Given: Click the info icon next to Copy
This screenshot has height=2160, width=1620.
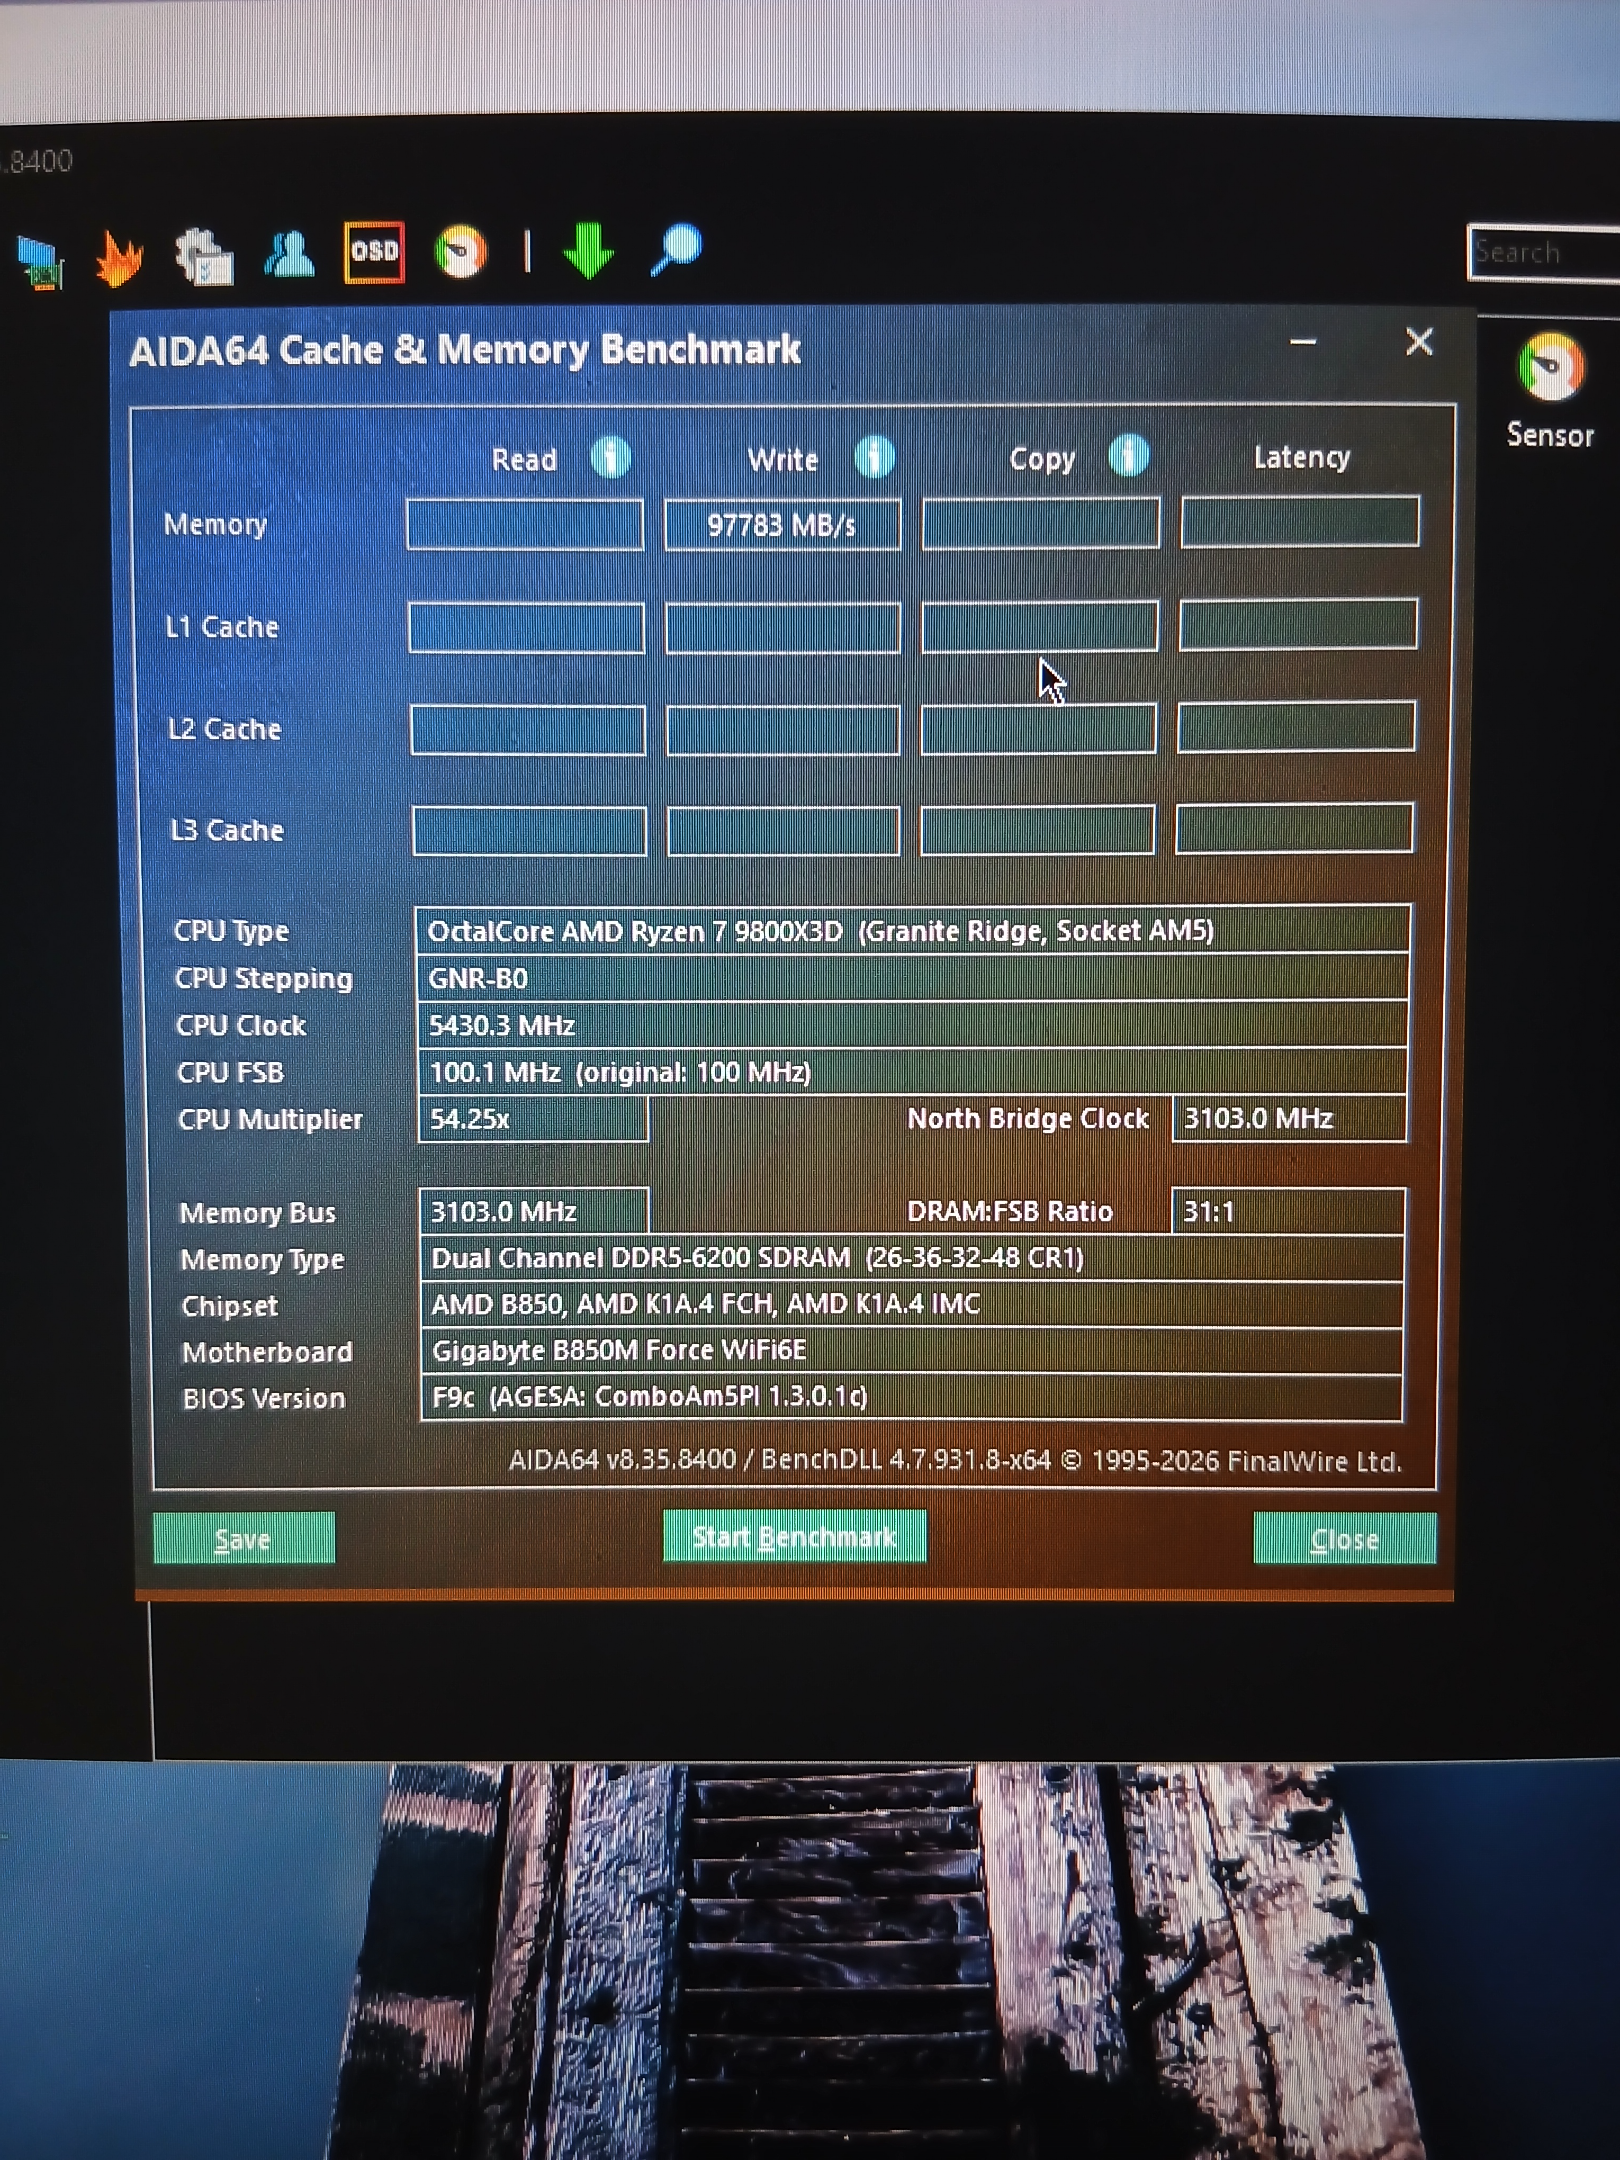Looking at the screenshot, I should (1129, 456).
